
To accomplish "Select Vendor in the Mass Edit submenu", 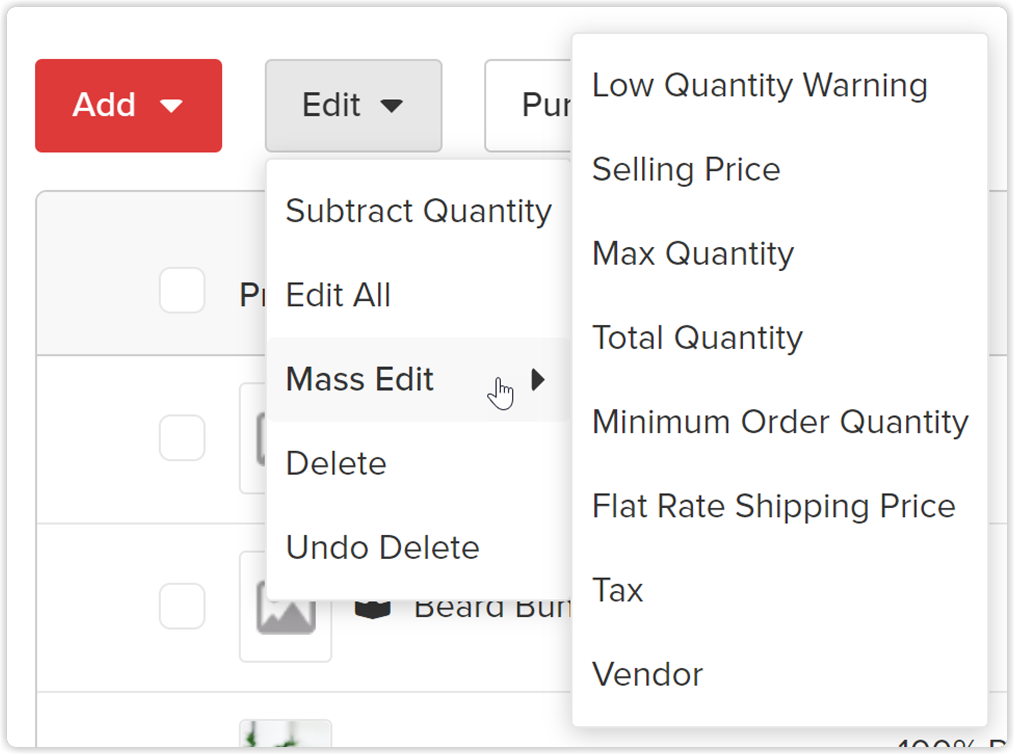I will click(x=779, y=674).
